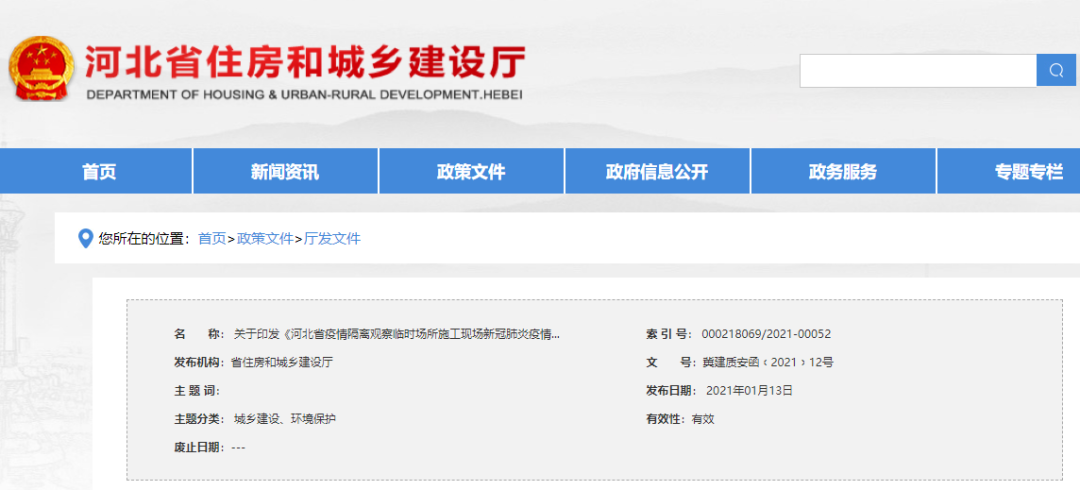Click 首页 in the breadcrumb trail
Image resolution: width=1080 pixels, height=490 pixels.
pos(212,239)
